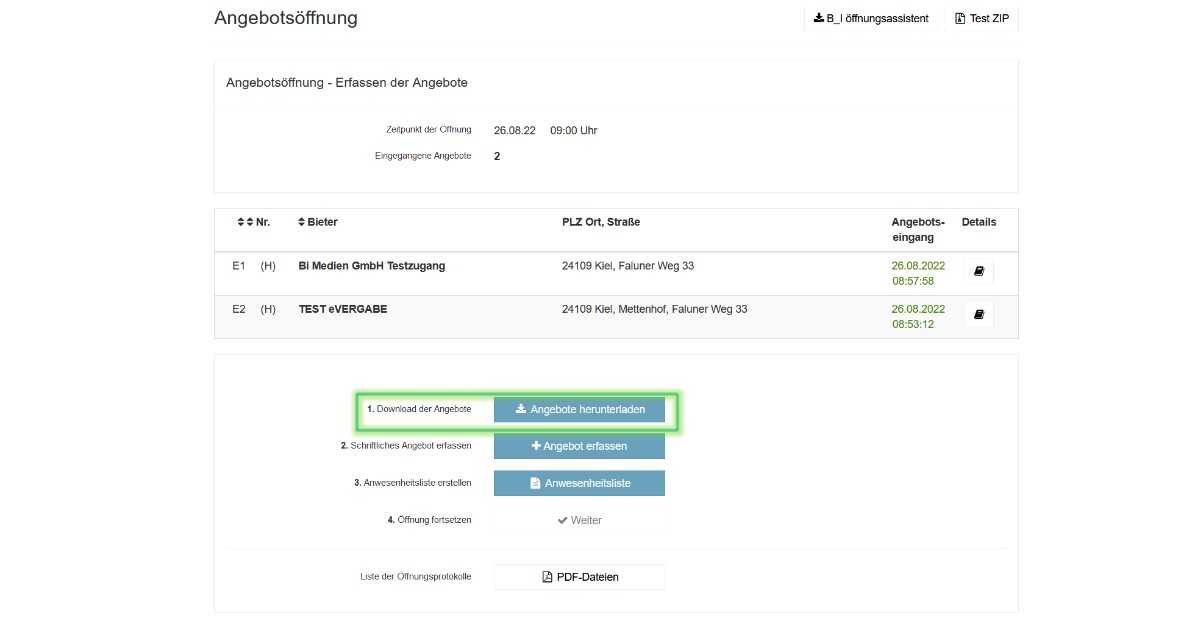Open the Test ZIP tool
Image resolution: width=1188 pixels, height=622 pixels.
(981, 17)
